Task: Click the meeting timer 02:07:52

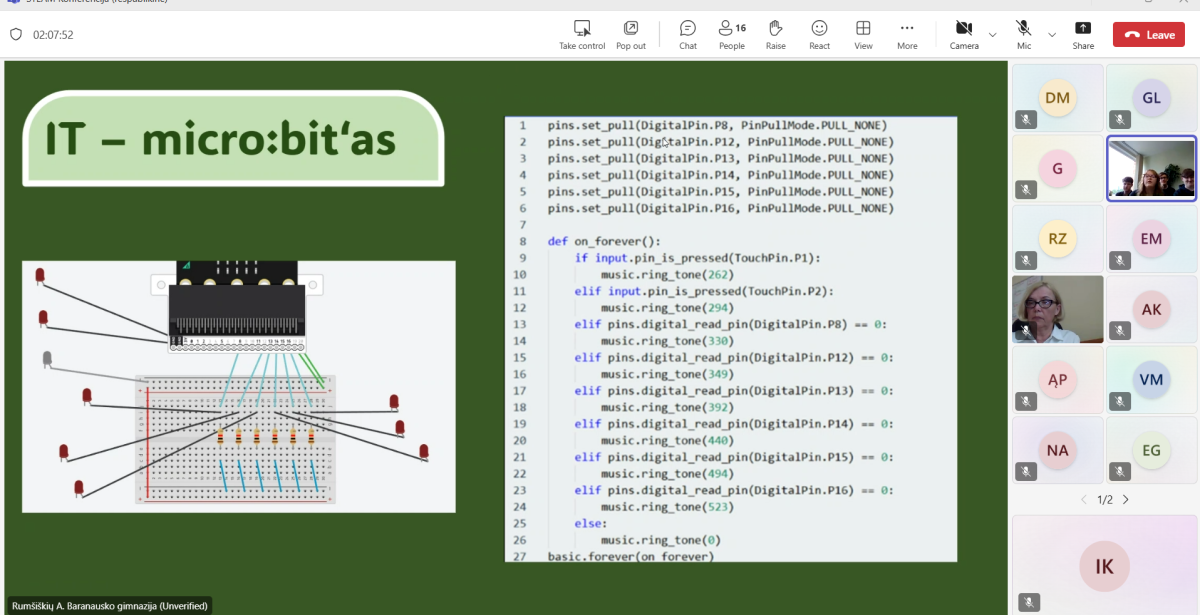Action: [x=53, y=35]
